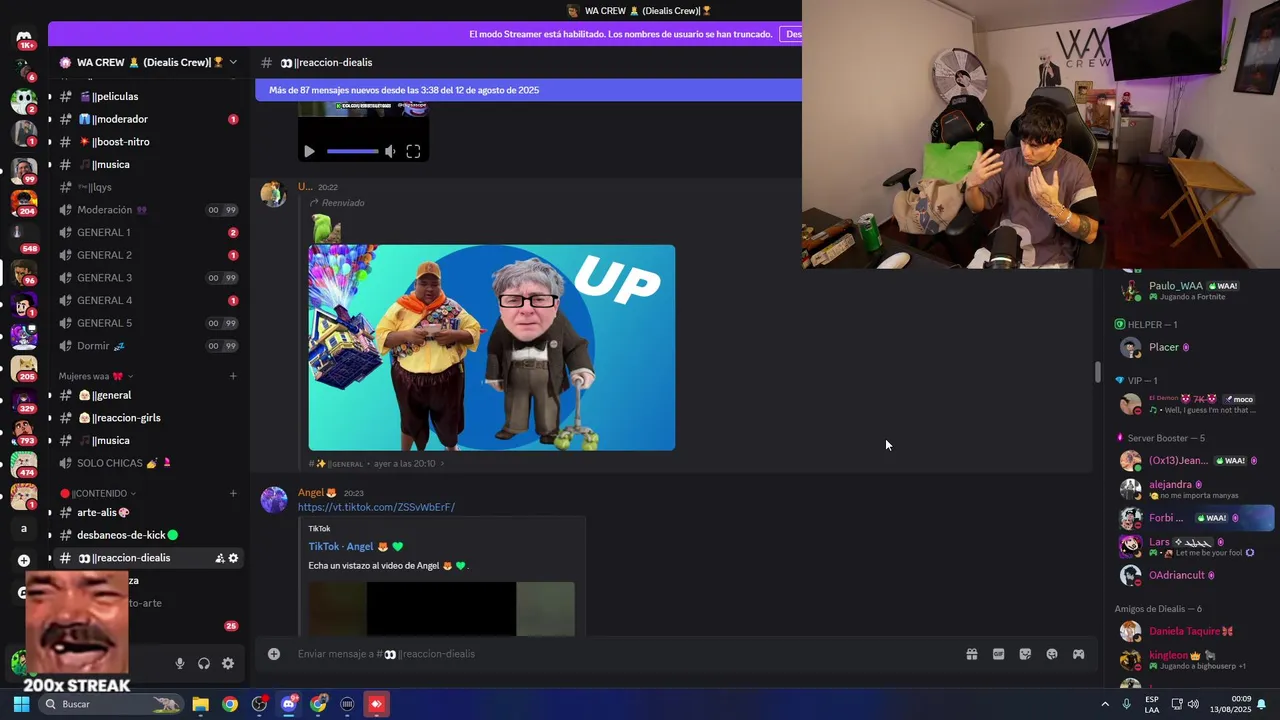
Task: Toggle the microphone icon in system tray
Action: click(1126, 704)
